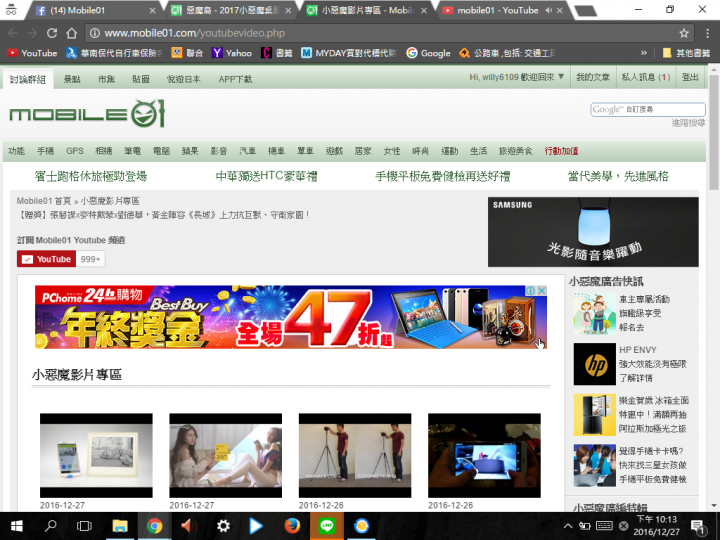Go back using the back arrow
720x540 pixels.
[x=12, y=33]
